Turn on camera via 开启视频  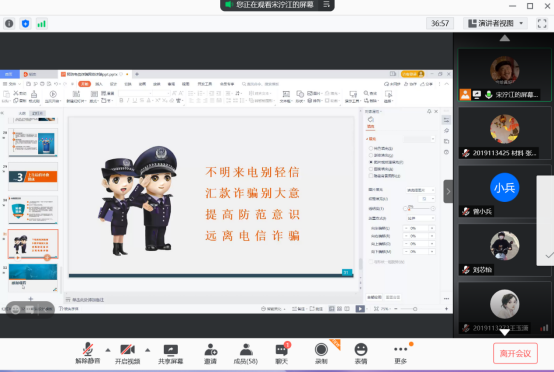128,353
